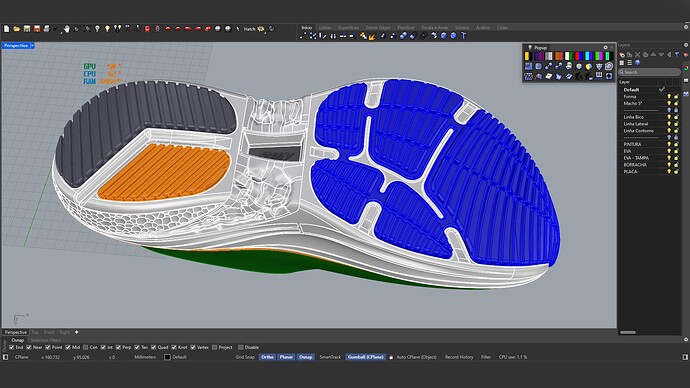
Task: Click the layers Search field
Action: (x=650, y=72)
